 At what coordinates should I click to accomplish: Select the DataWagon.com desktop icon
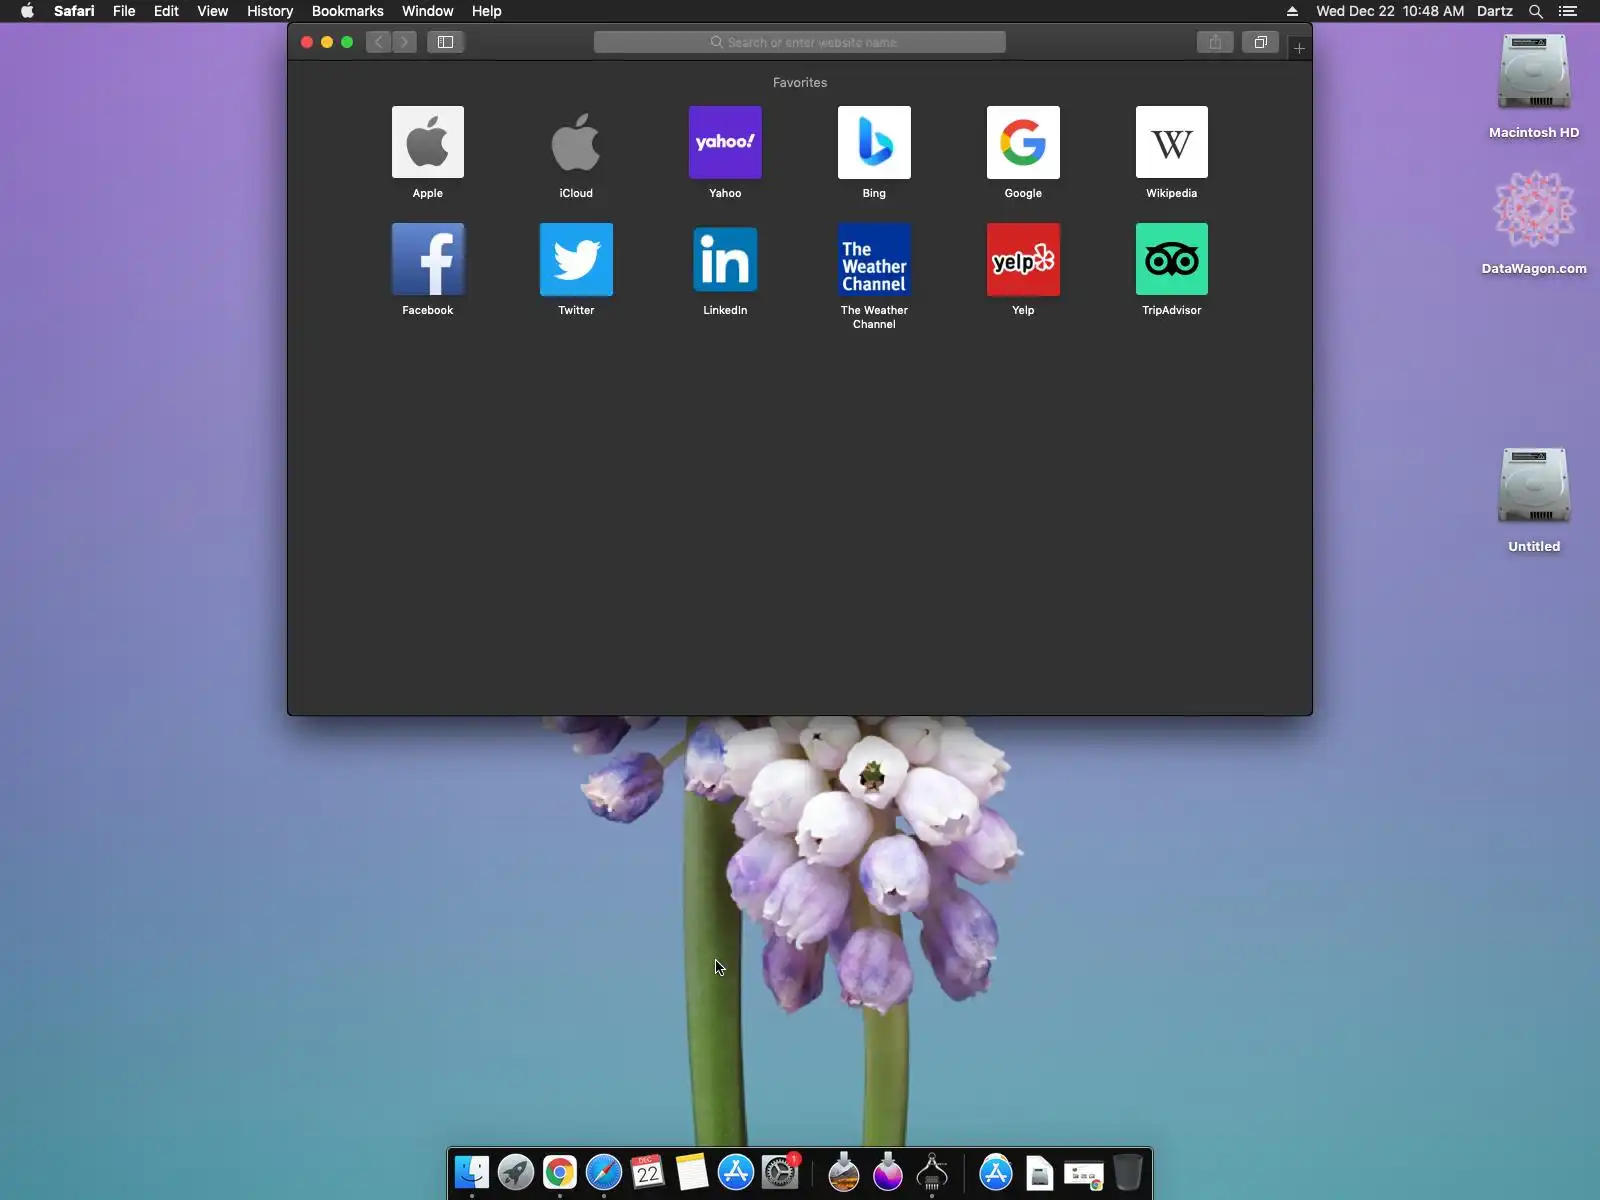(x=1534, y=210)
